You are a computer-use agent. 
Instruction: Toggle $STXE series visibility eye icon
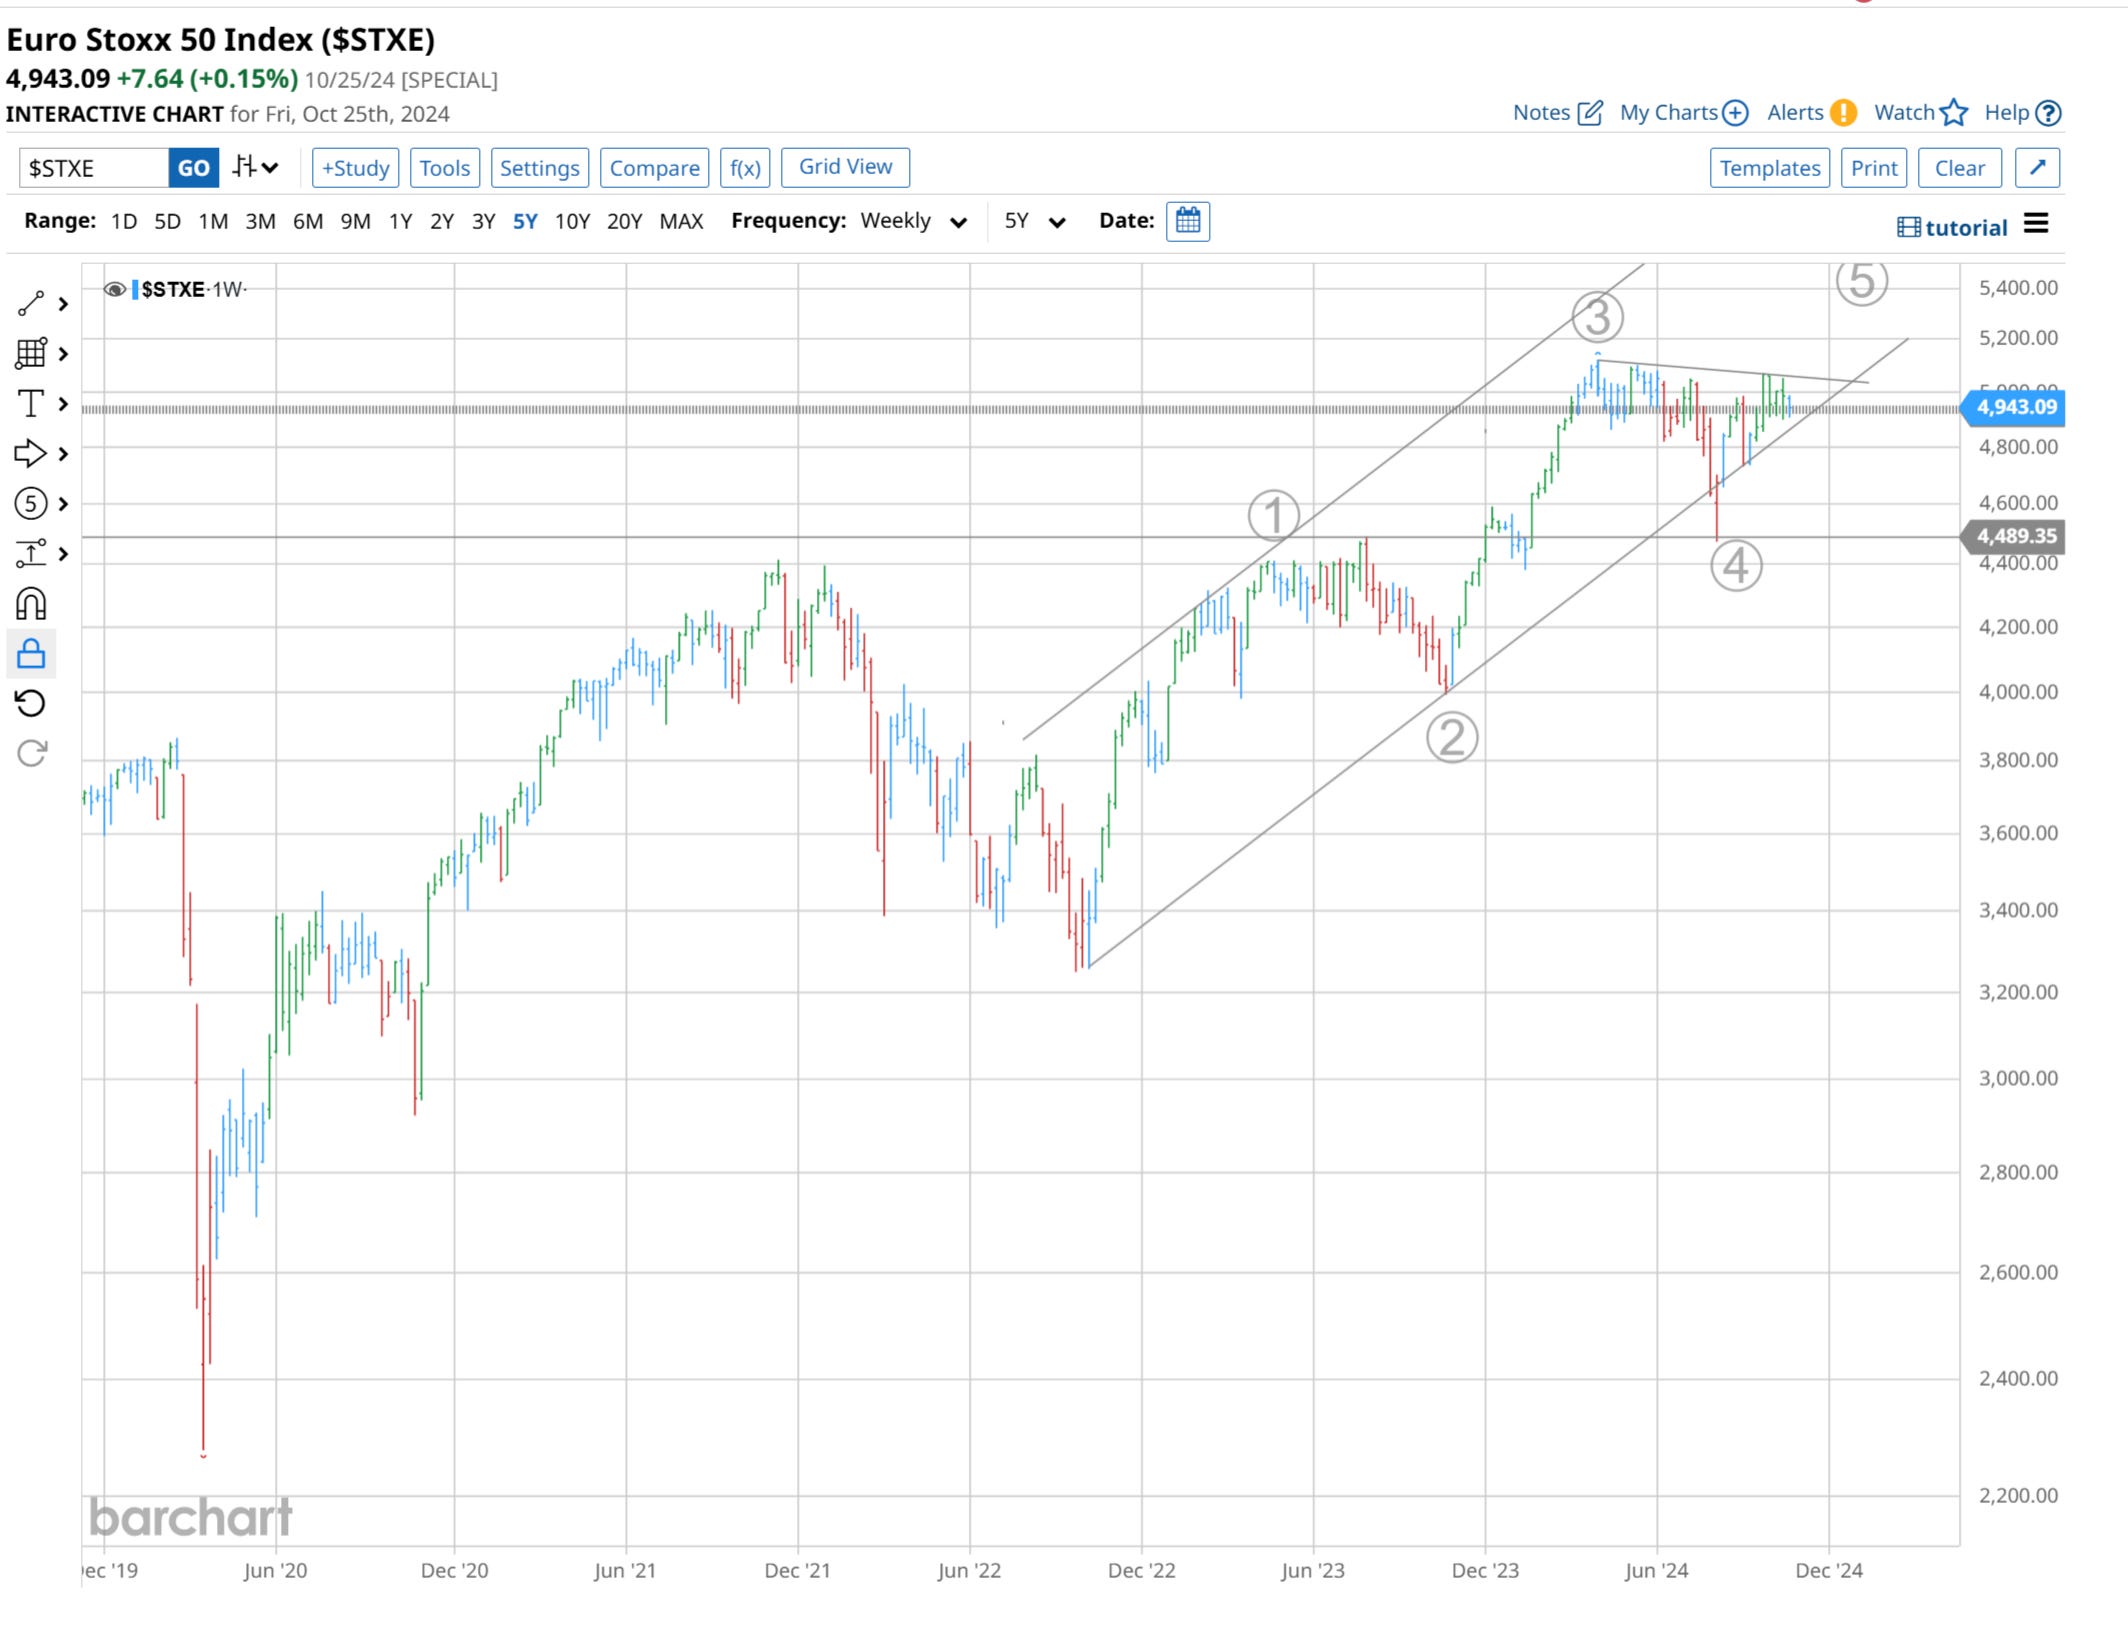pos(115,290)
